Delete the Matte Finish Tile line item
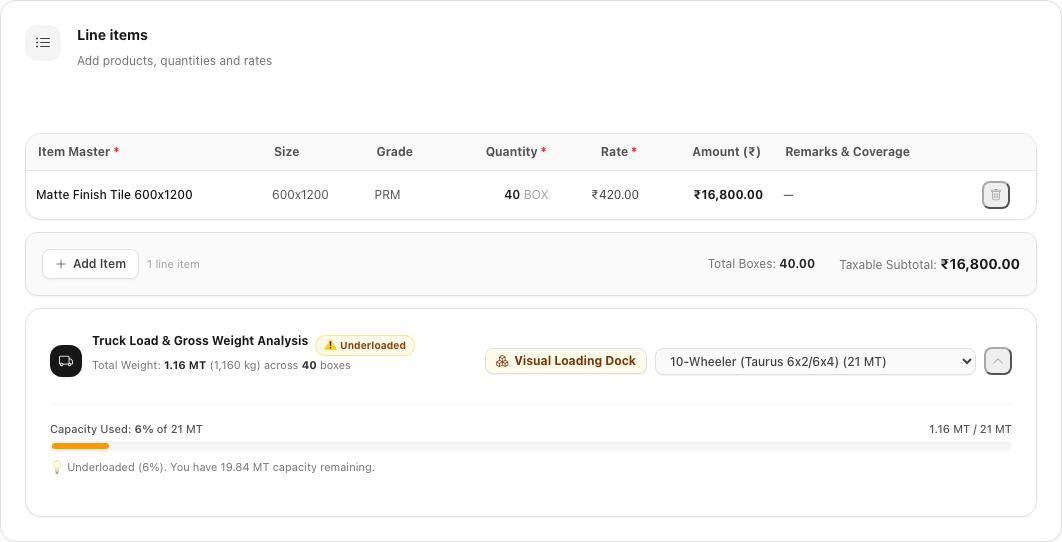This screenshot has width=1062, height=542. (x=996, y=195)
